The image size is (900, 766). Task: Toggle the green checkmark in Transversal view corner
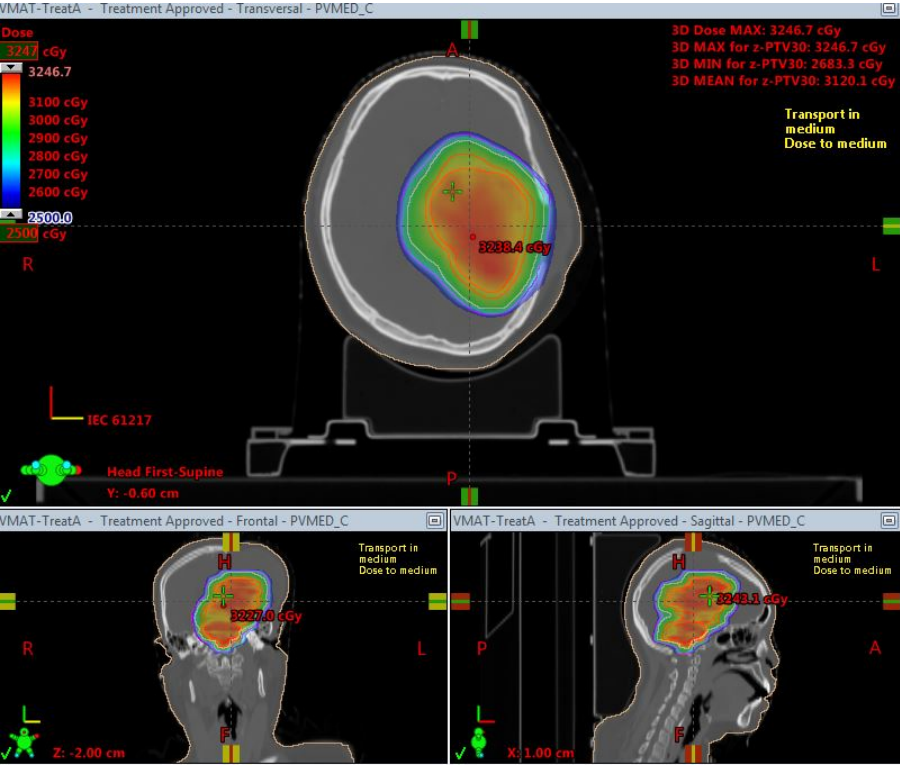[x=8, y=494]
